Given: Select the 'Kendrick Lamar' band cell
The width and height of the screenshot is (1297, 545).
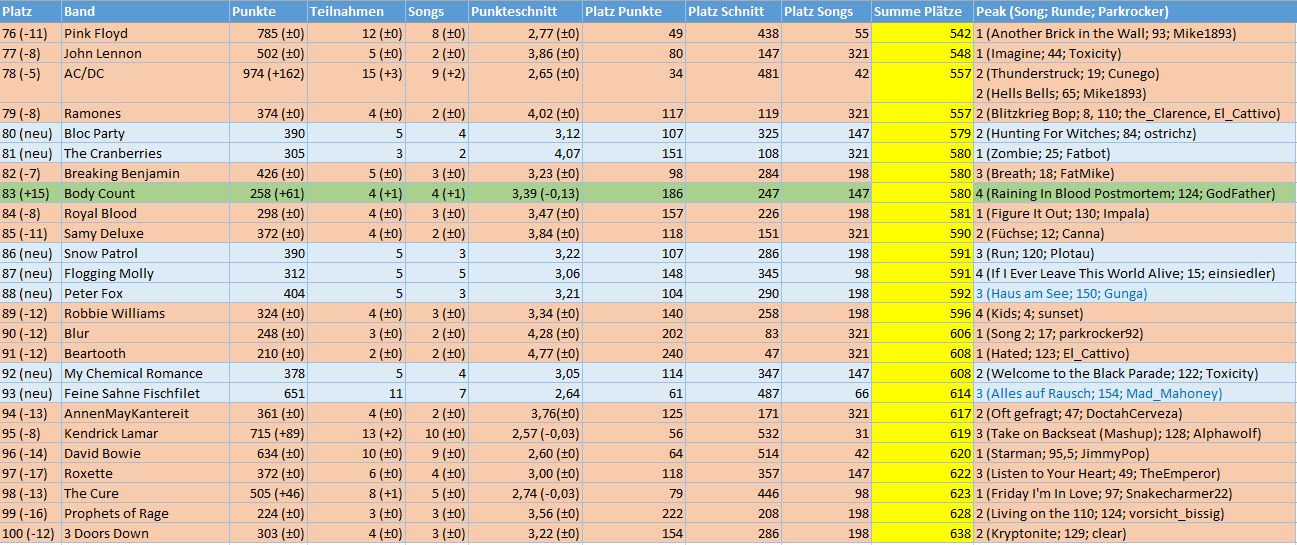Looking at the screenshot, I should click(x=144, y=433).
